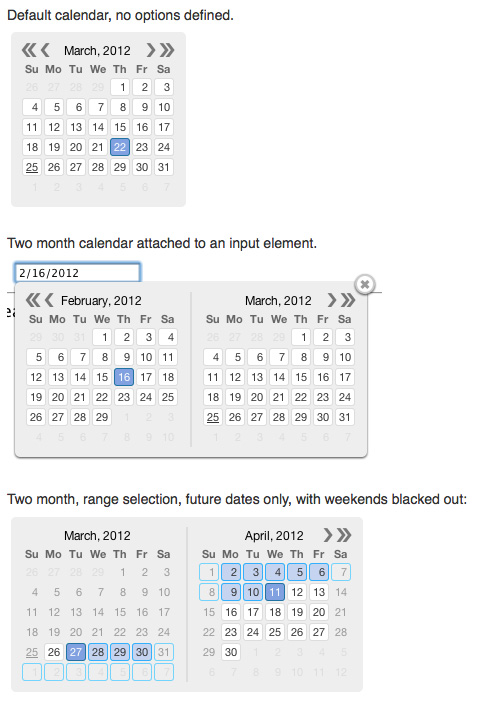This screenshot has height=714, width=500.
Task: Click the date input showing 2/16/2012
Action: click(77, 273)
